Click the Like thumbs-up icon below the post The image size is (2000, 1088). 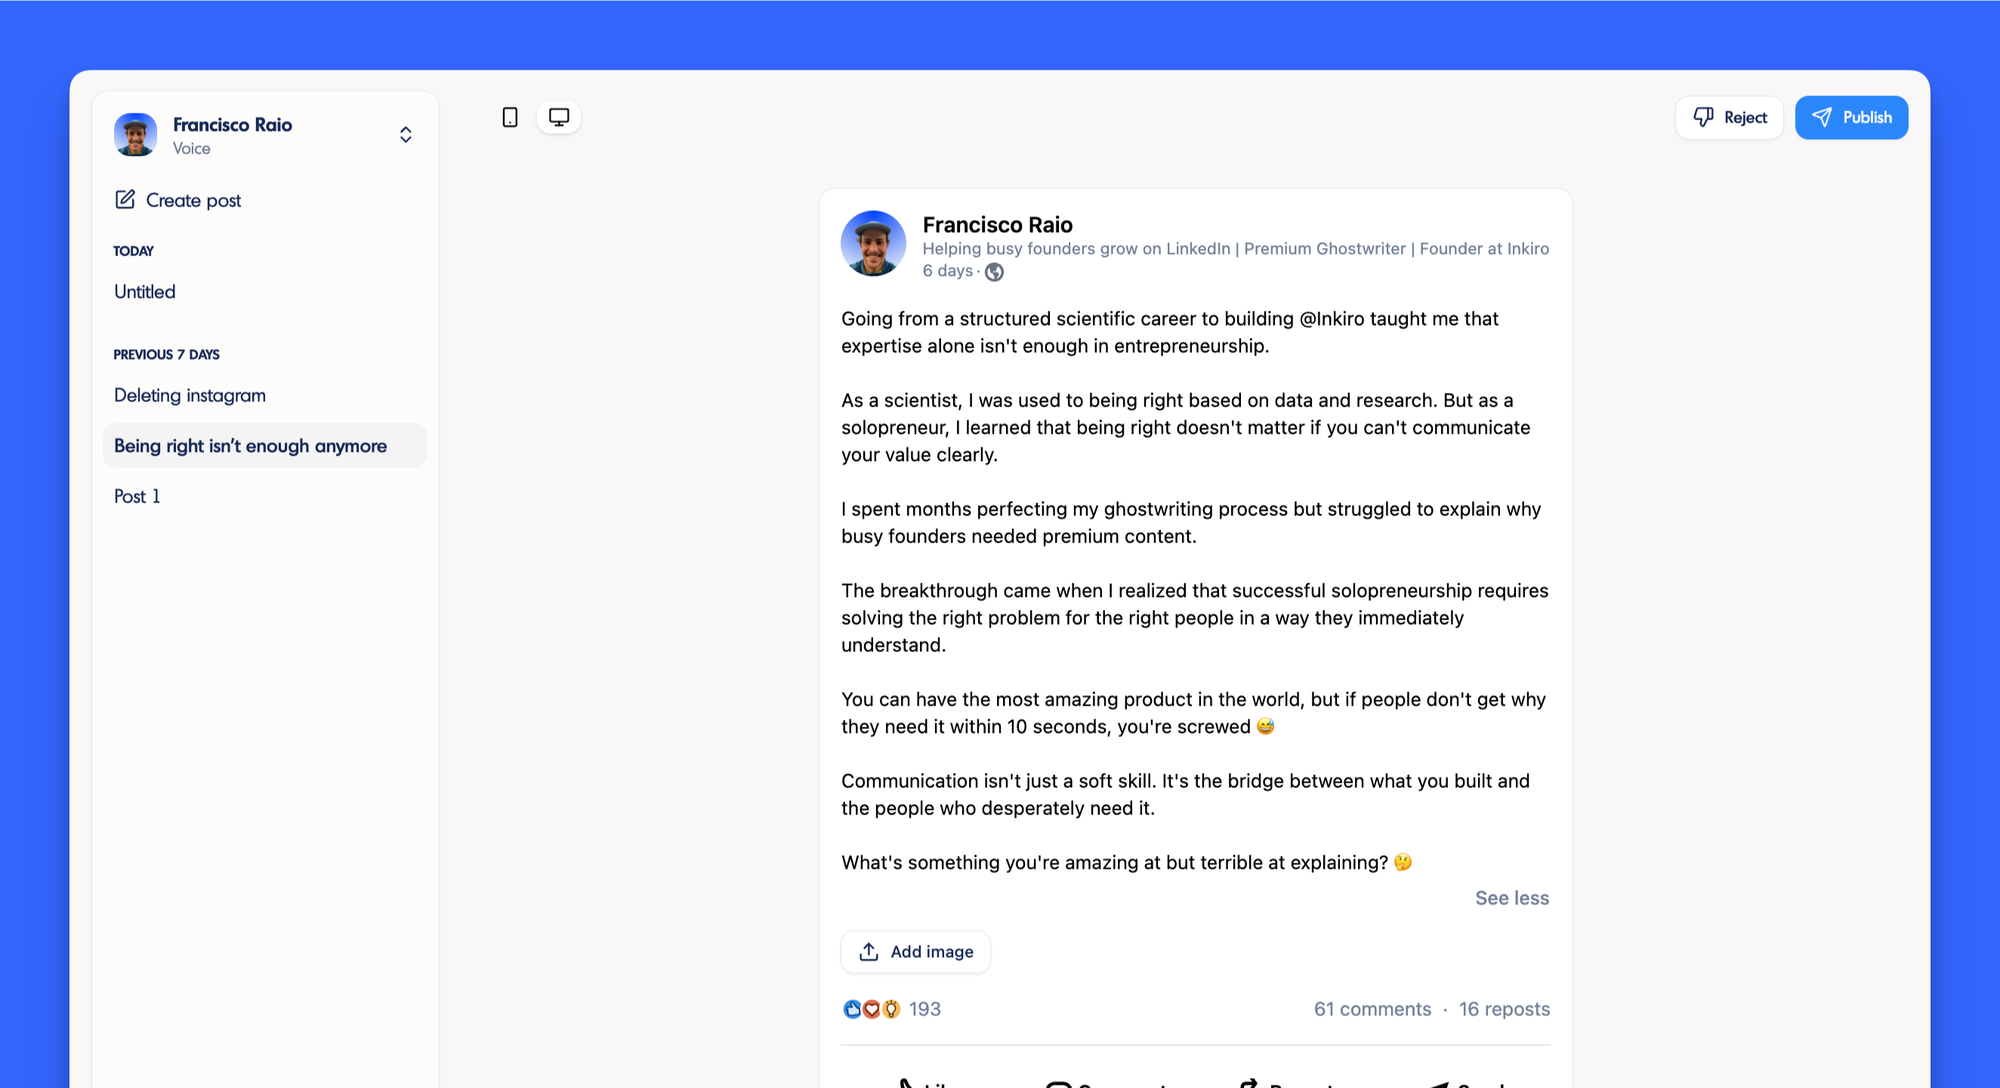coord(908,1084)
